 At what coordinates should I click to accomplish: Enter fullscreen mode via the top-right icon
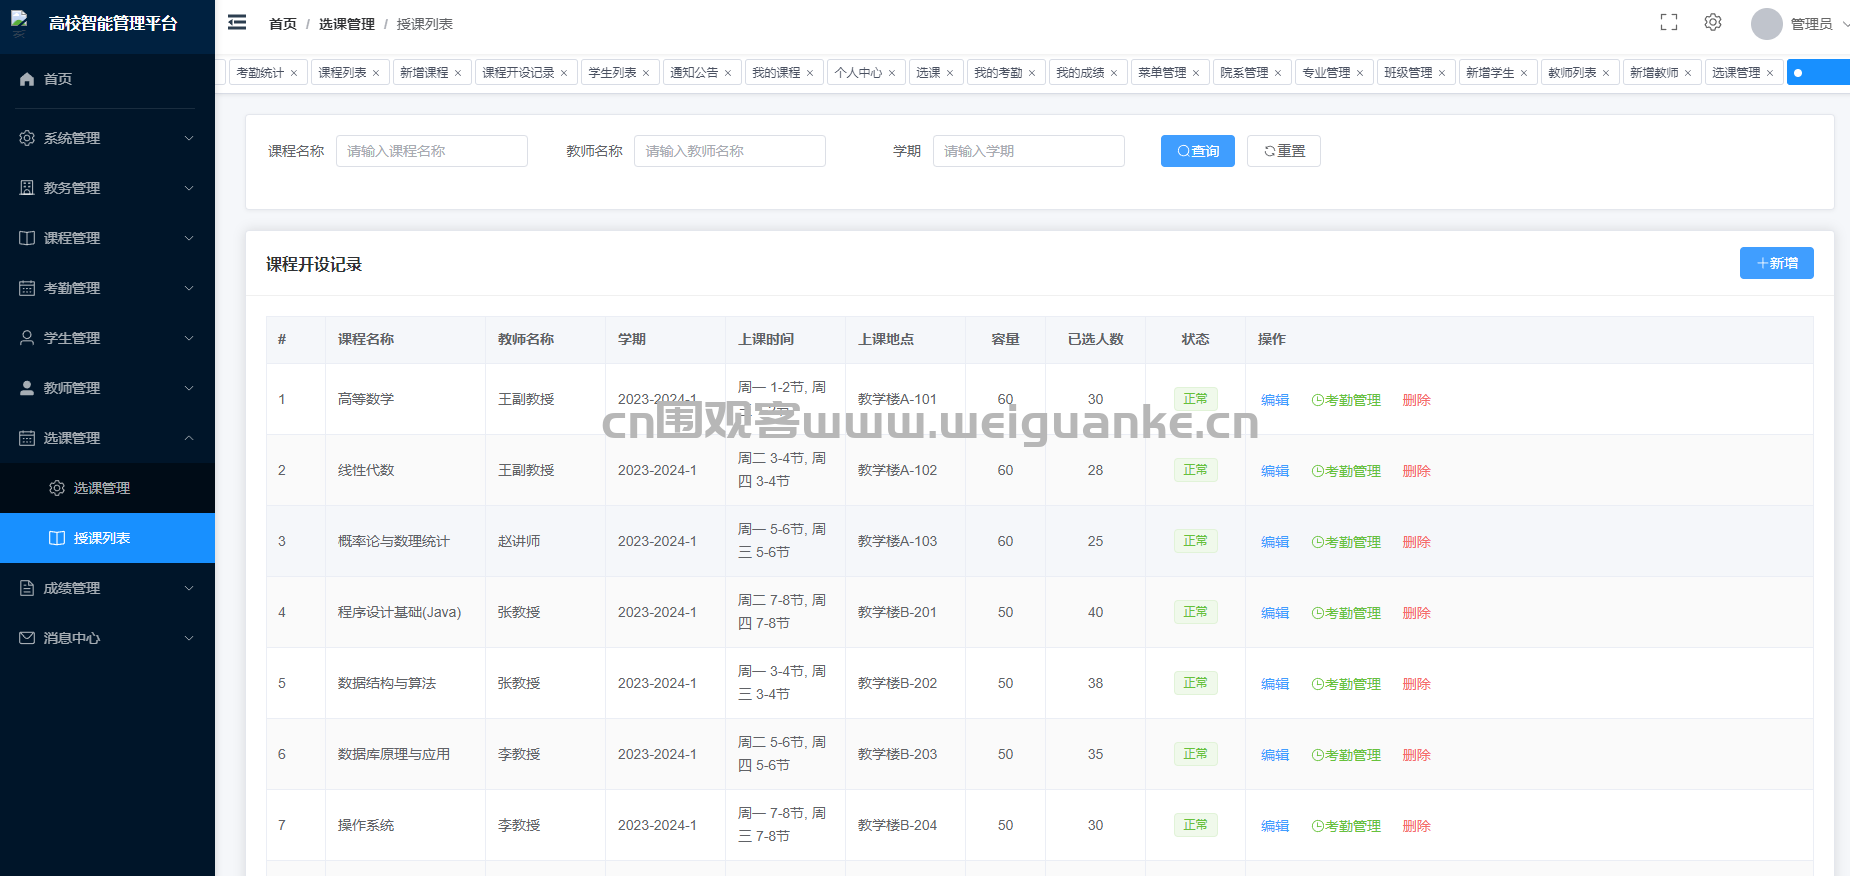1668,23
